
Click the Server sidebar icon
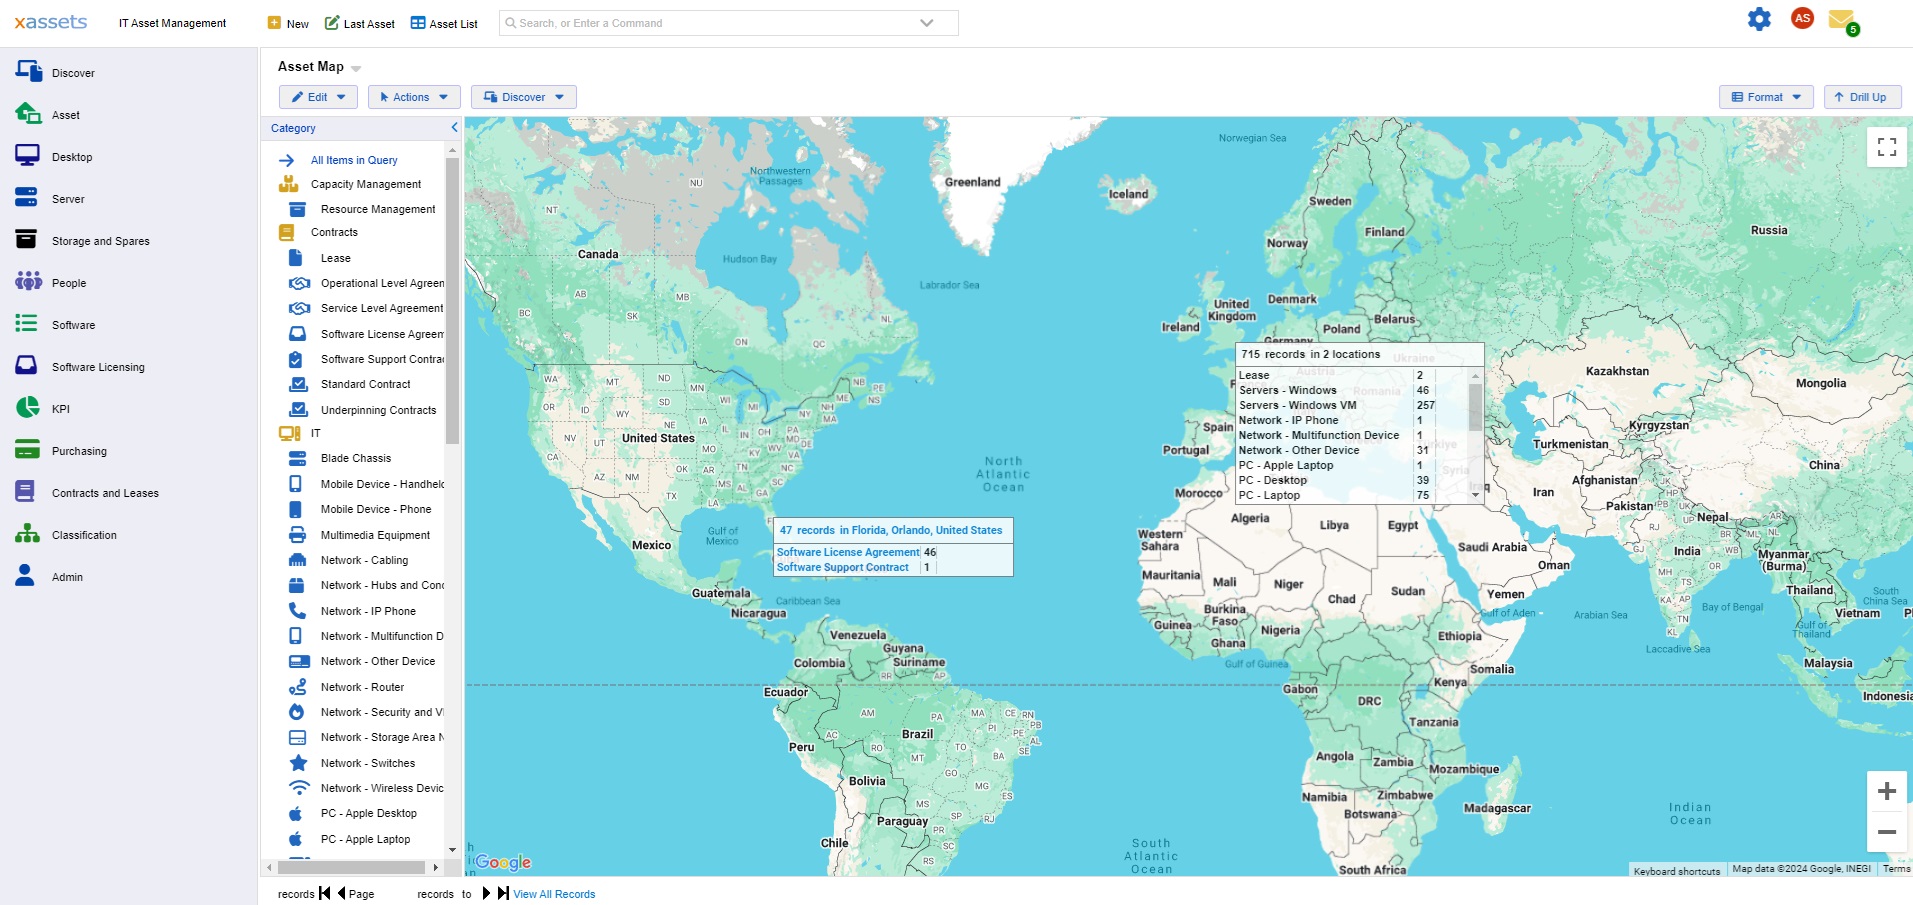click(x=27, y=197)
